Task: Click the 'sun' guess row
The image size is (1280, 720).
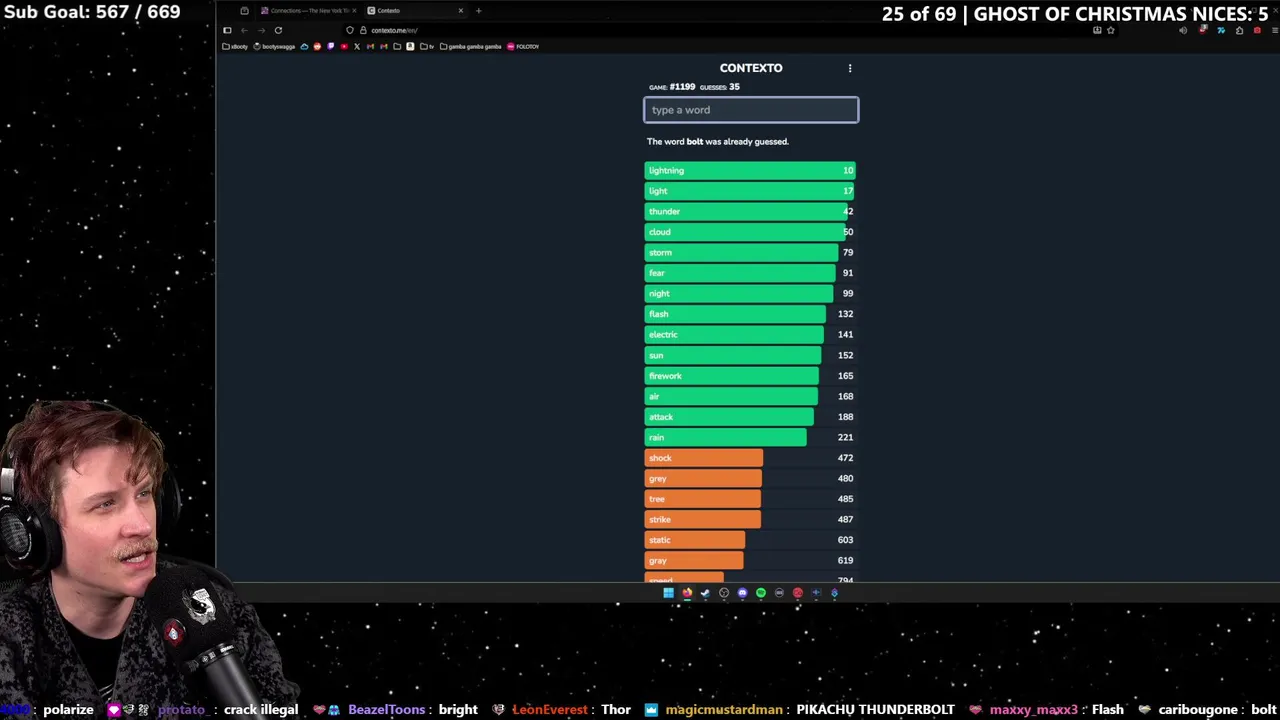Action: [750, 355]
